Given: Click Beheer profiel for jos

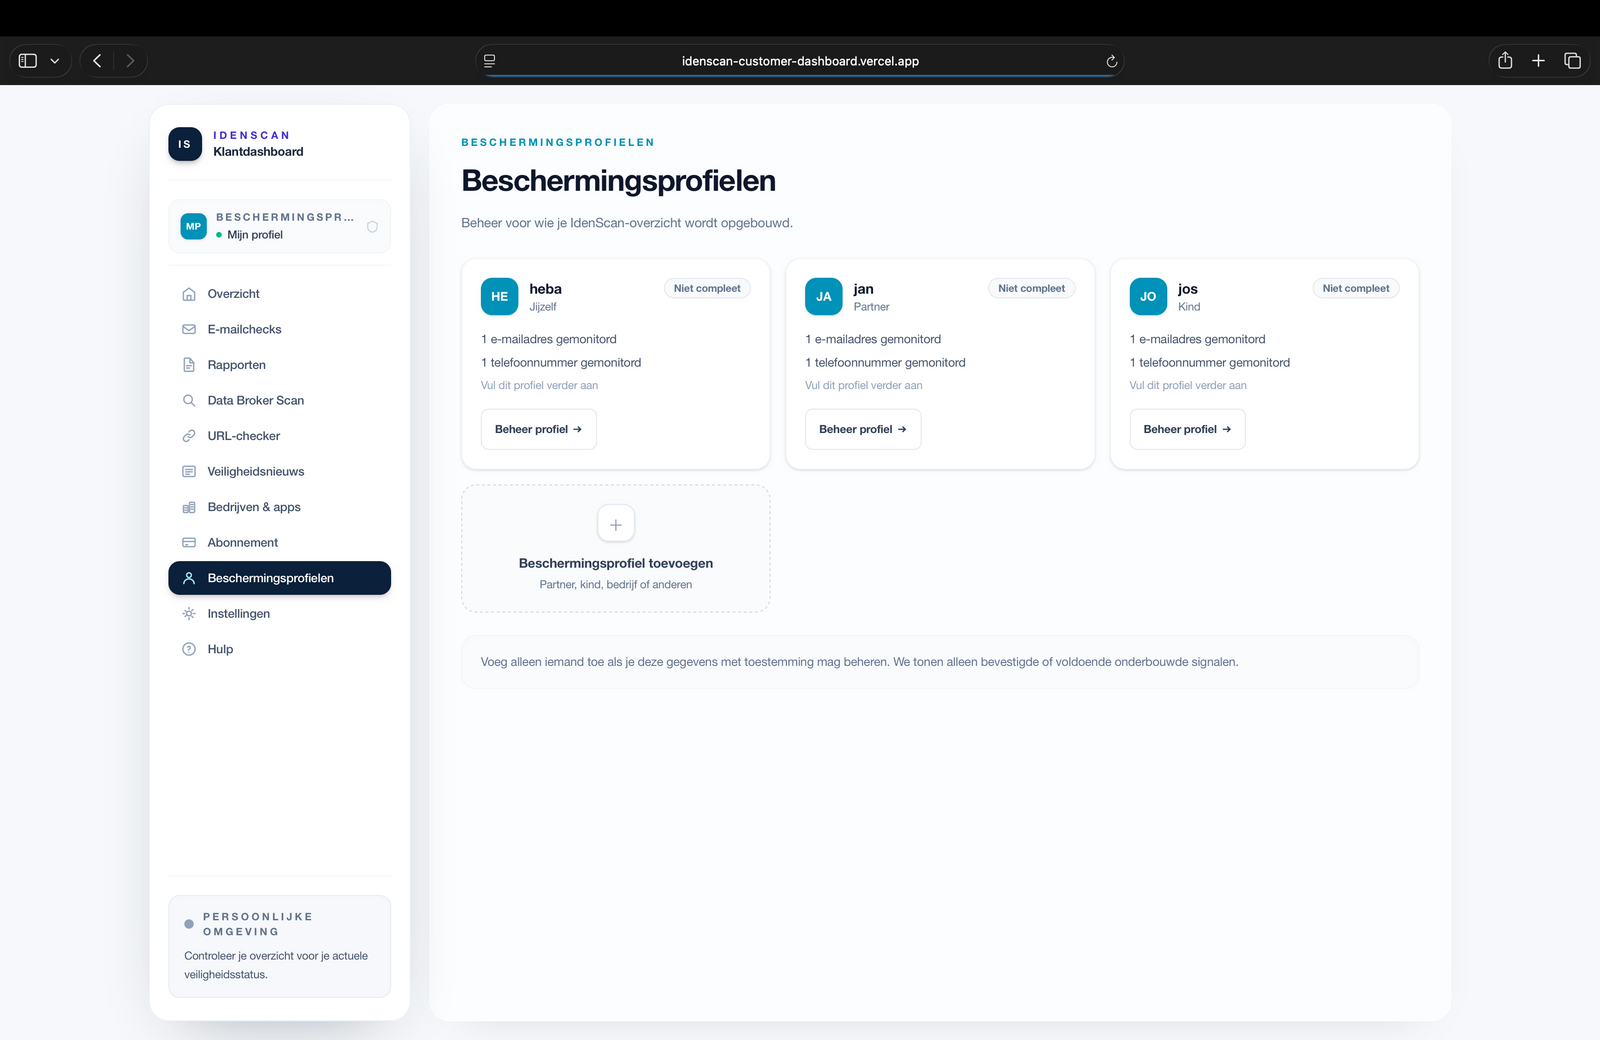Looking at the screenshot, I should click(x=1187, y=429).
